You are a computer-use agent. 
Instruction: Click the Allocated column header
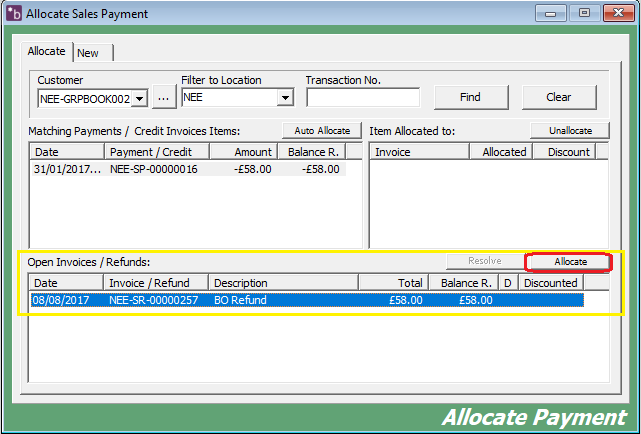(x=501, y=152)
